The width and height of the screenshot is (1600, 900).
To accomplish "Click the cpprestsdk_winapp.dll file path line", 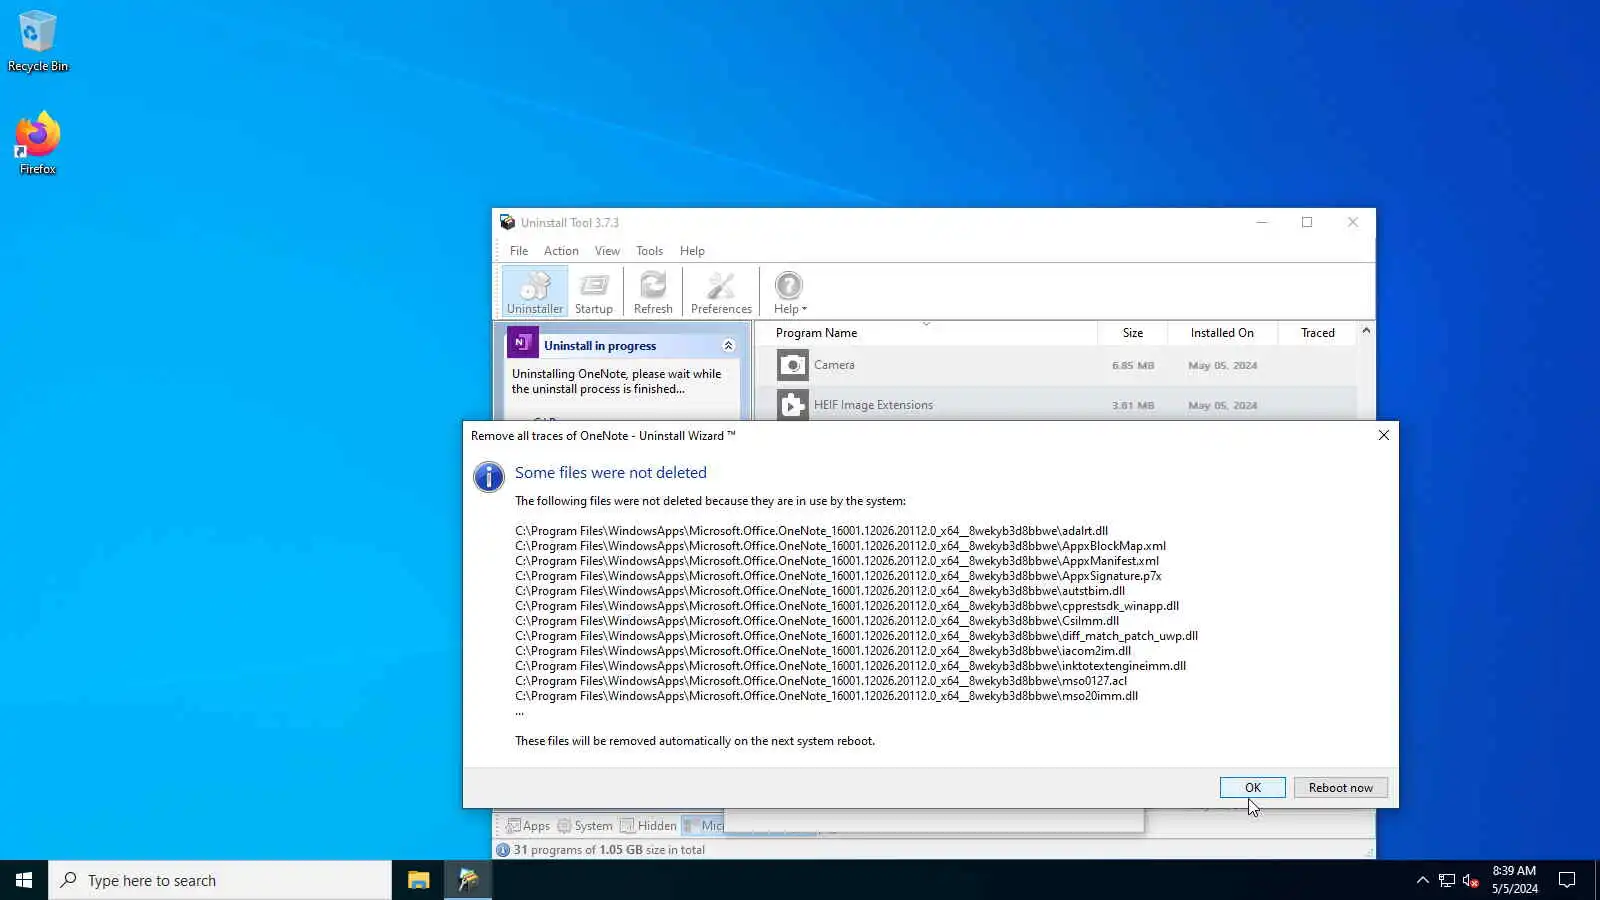I will (847, 606).
